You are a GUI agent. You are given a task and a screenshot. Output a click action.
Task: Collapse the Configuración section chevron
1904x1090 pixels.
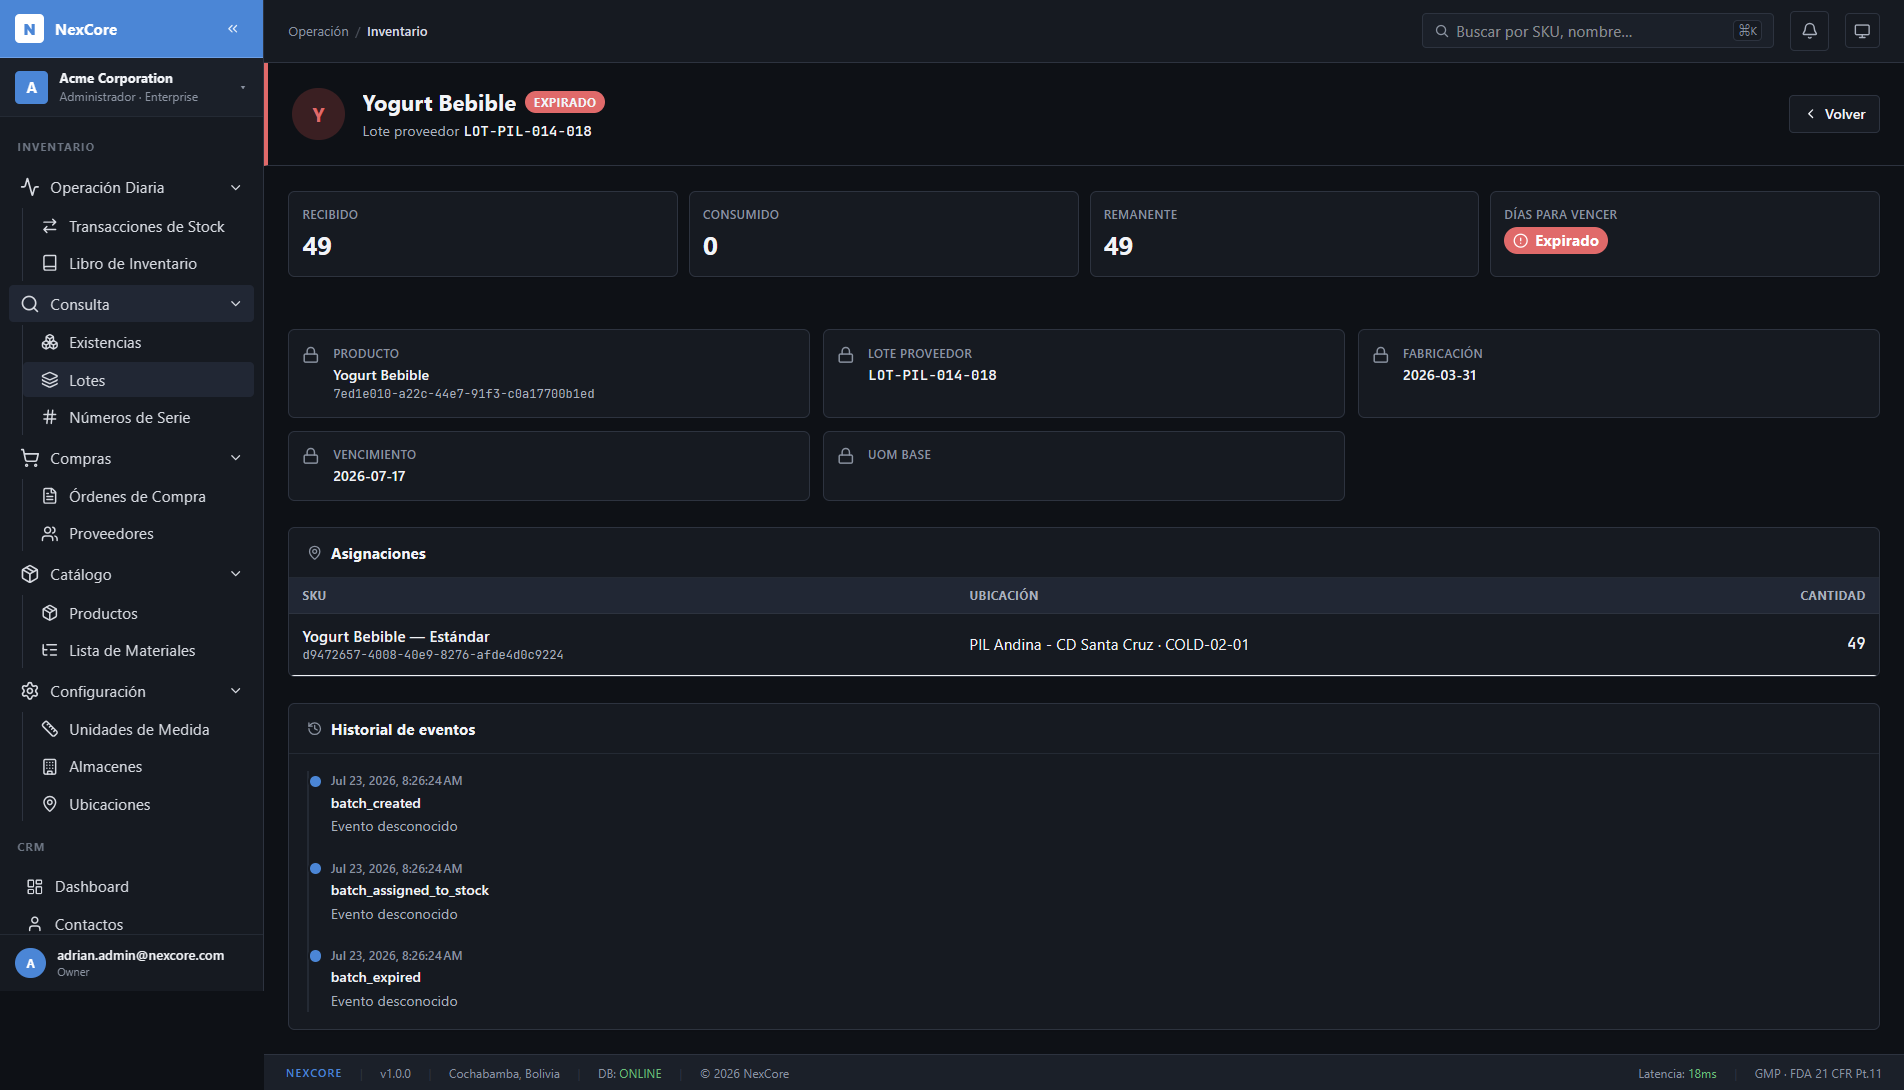pyautogui.click(x=236, y=692)
